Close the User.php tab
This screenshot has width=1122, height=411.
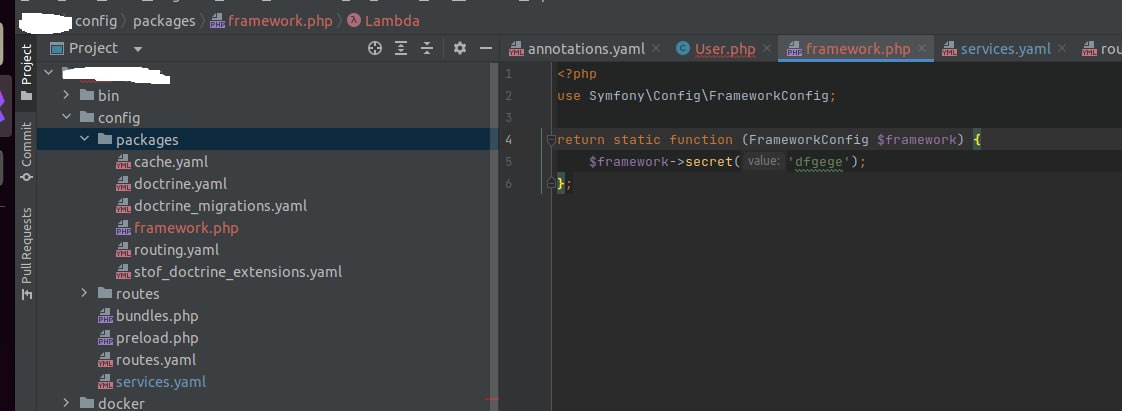[x=766, y=49]
